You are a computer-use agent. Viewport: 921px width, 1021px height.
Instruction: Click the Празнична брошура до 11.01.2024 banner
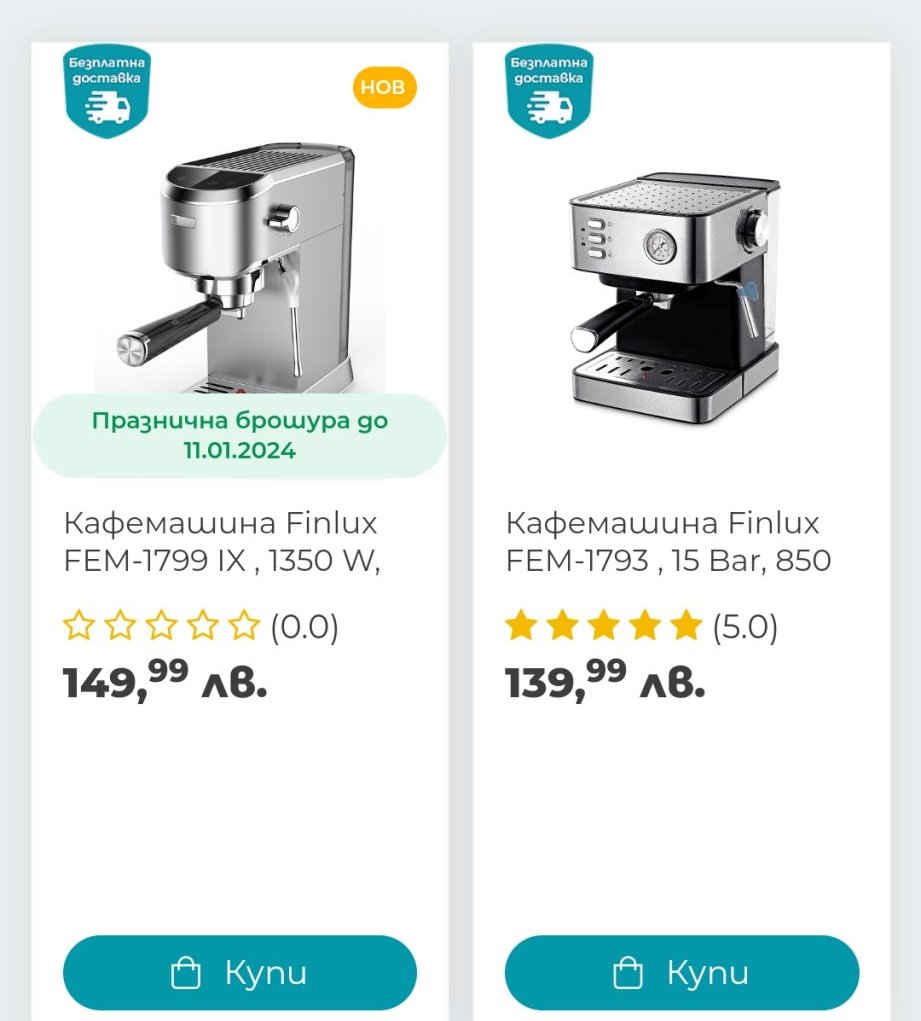240,436
